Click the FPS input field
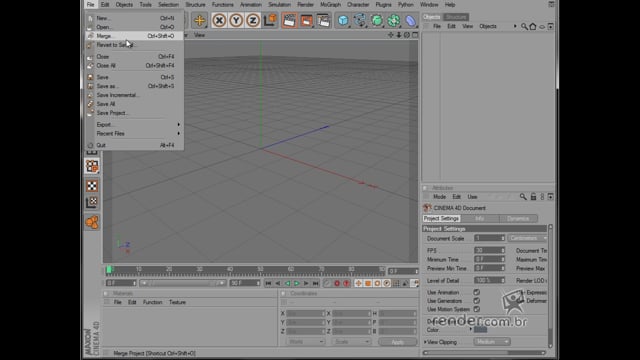 (489, 250)
